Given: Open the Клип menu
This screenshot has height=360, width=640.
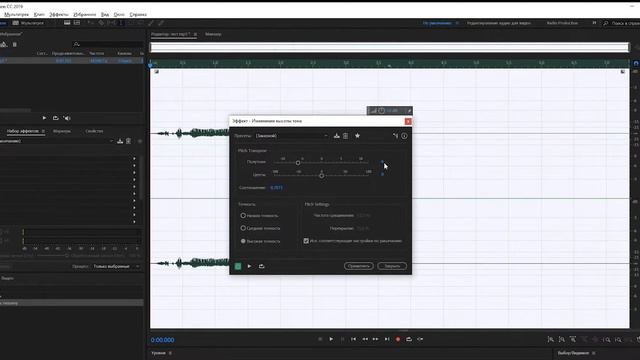Looking at the screenshot, I should [x=39, y=14].
